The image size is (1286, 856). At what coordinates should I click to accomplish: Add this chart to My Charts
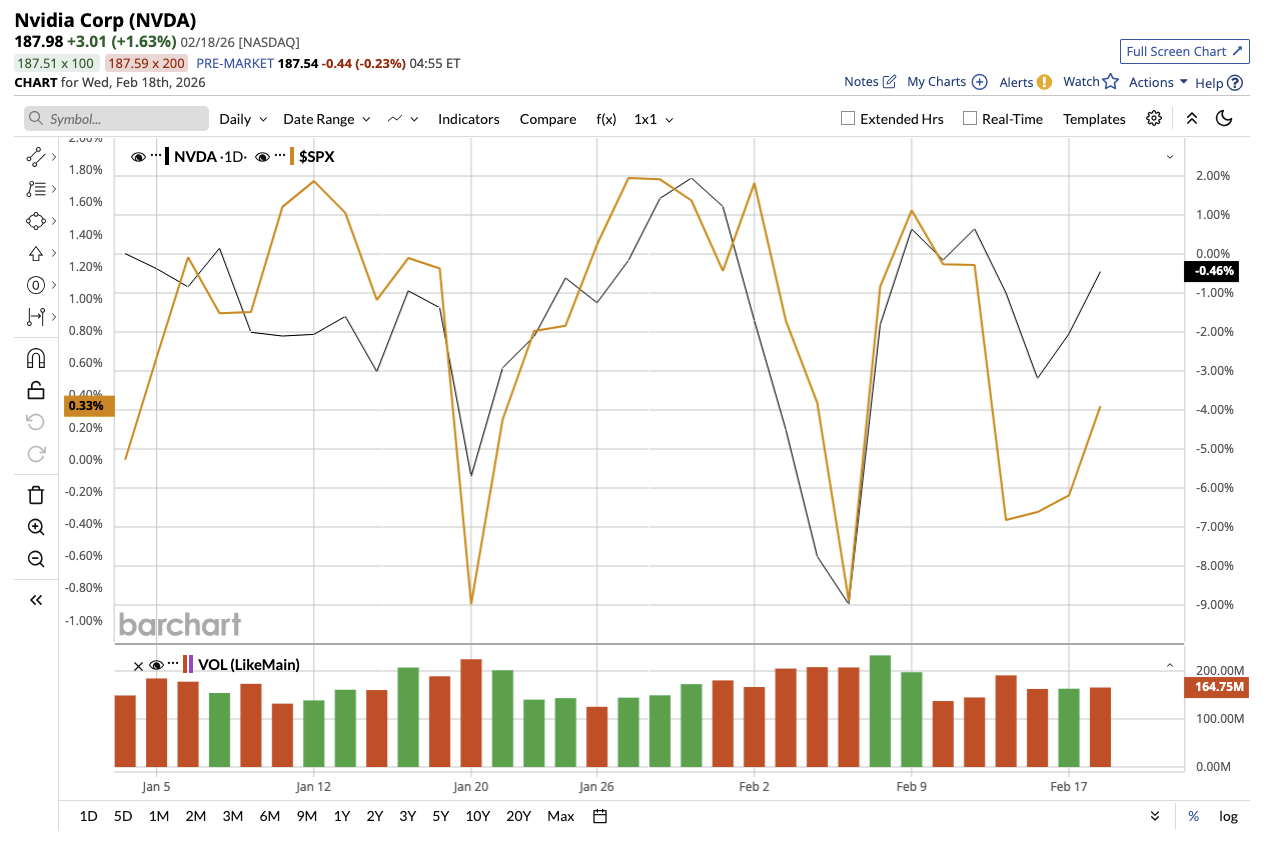point(947,82)
